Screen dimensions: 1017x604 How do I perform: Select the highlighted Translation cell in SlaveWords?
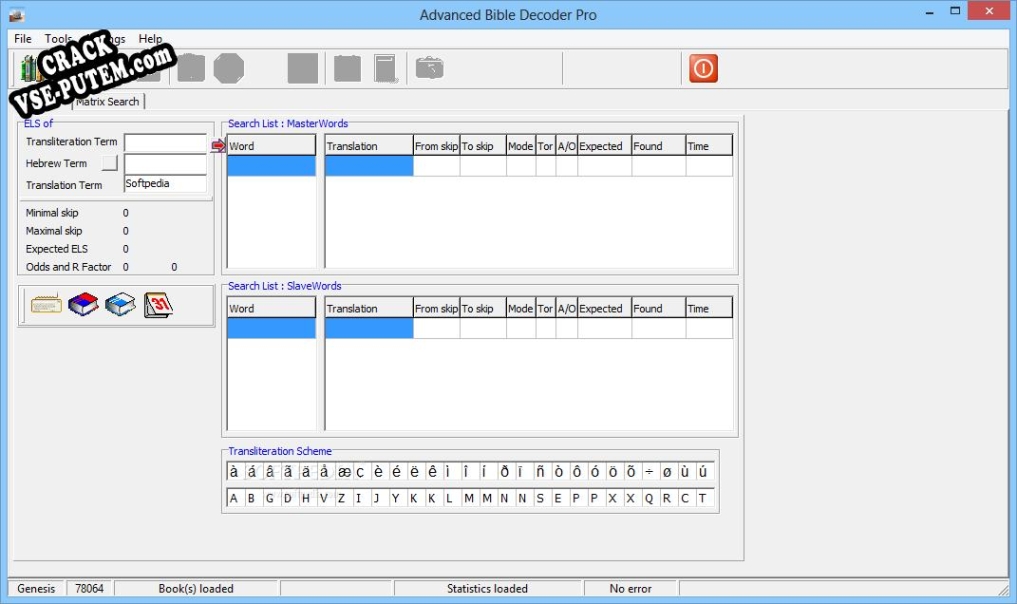(x=369, y=328)
